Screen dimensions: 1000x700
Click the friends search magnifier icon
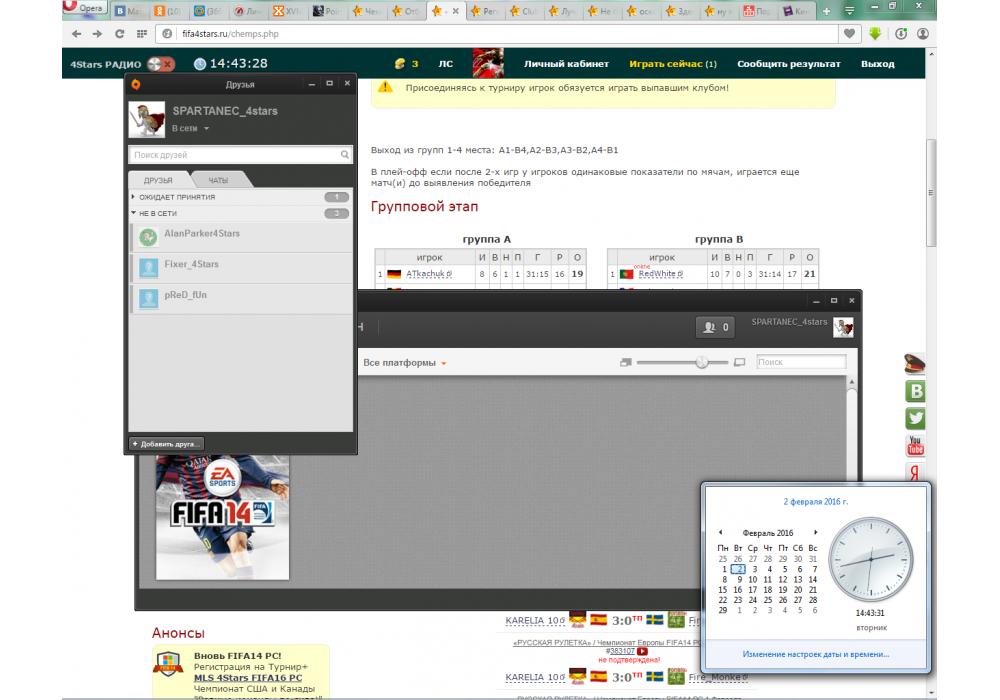[x=344, y=155]
